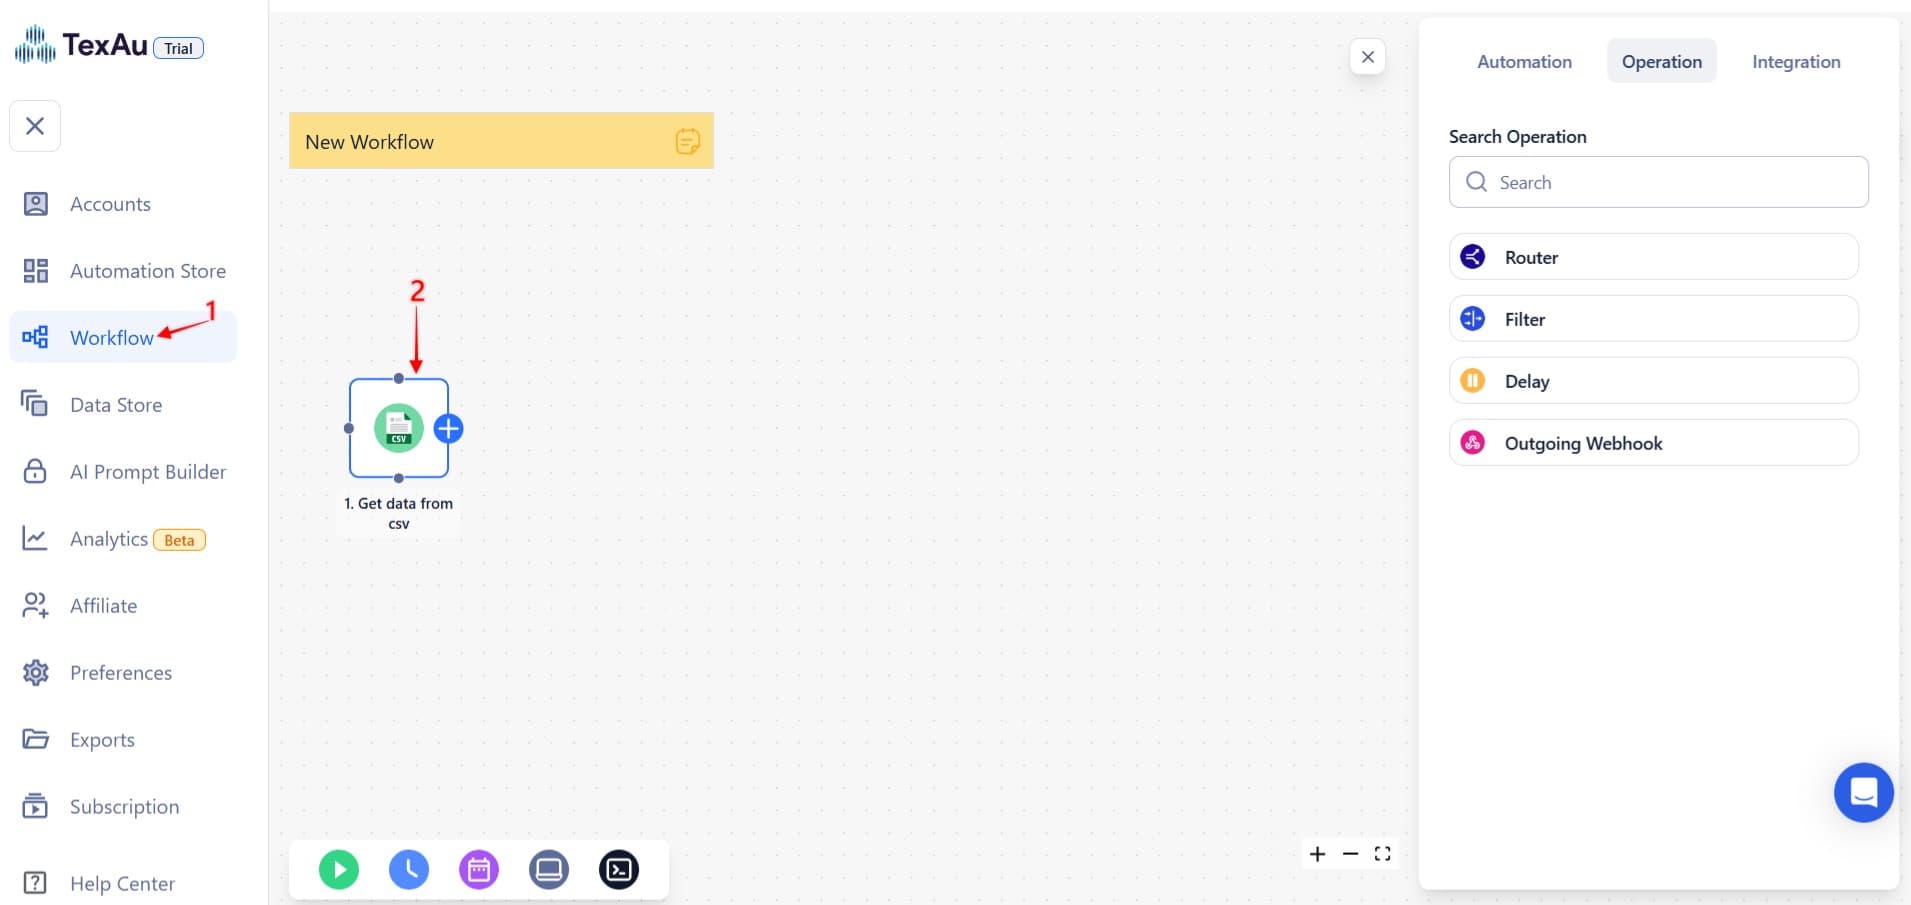Click the green Run workflow play button
This screenshot has height=905, width=1911.
pyautogui.click(x=339, y=869)
